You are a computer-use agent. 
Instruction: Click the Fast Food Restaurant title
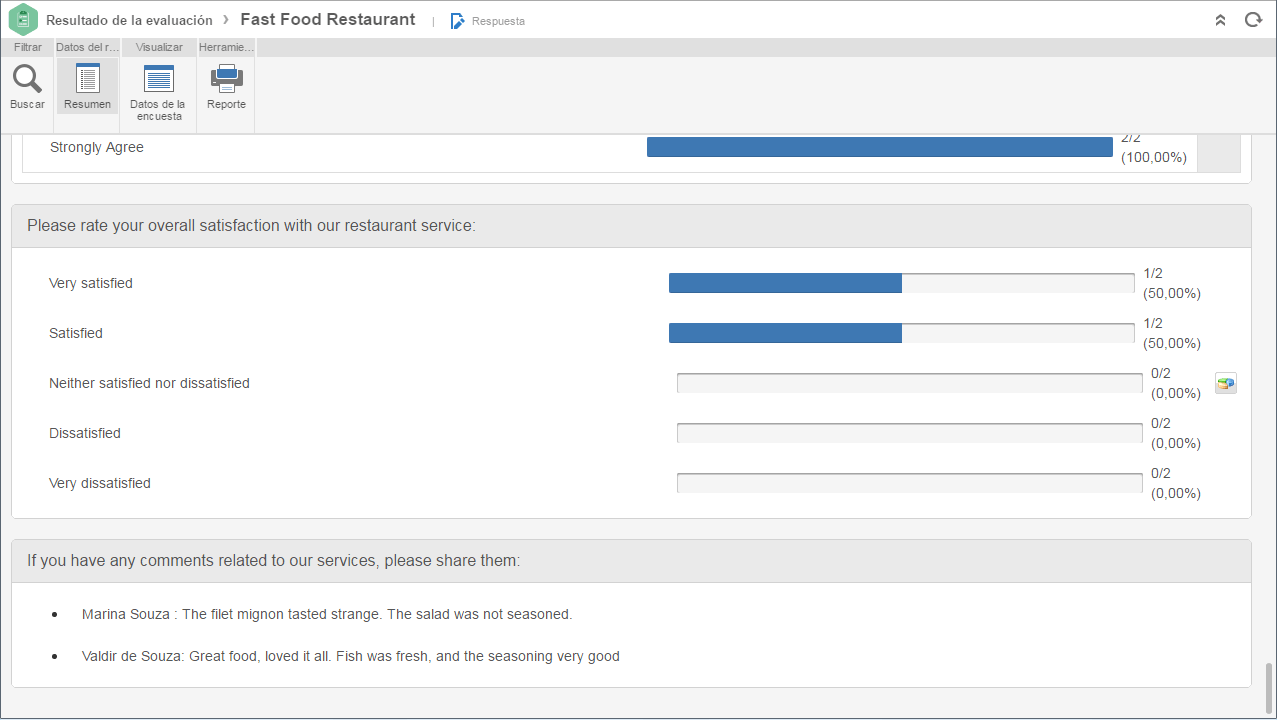click(328, 20)
